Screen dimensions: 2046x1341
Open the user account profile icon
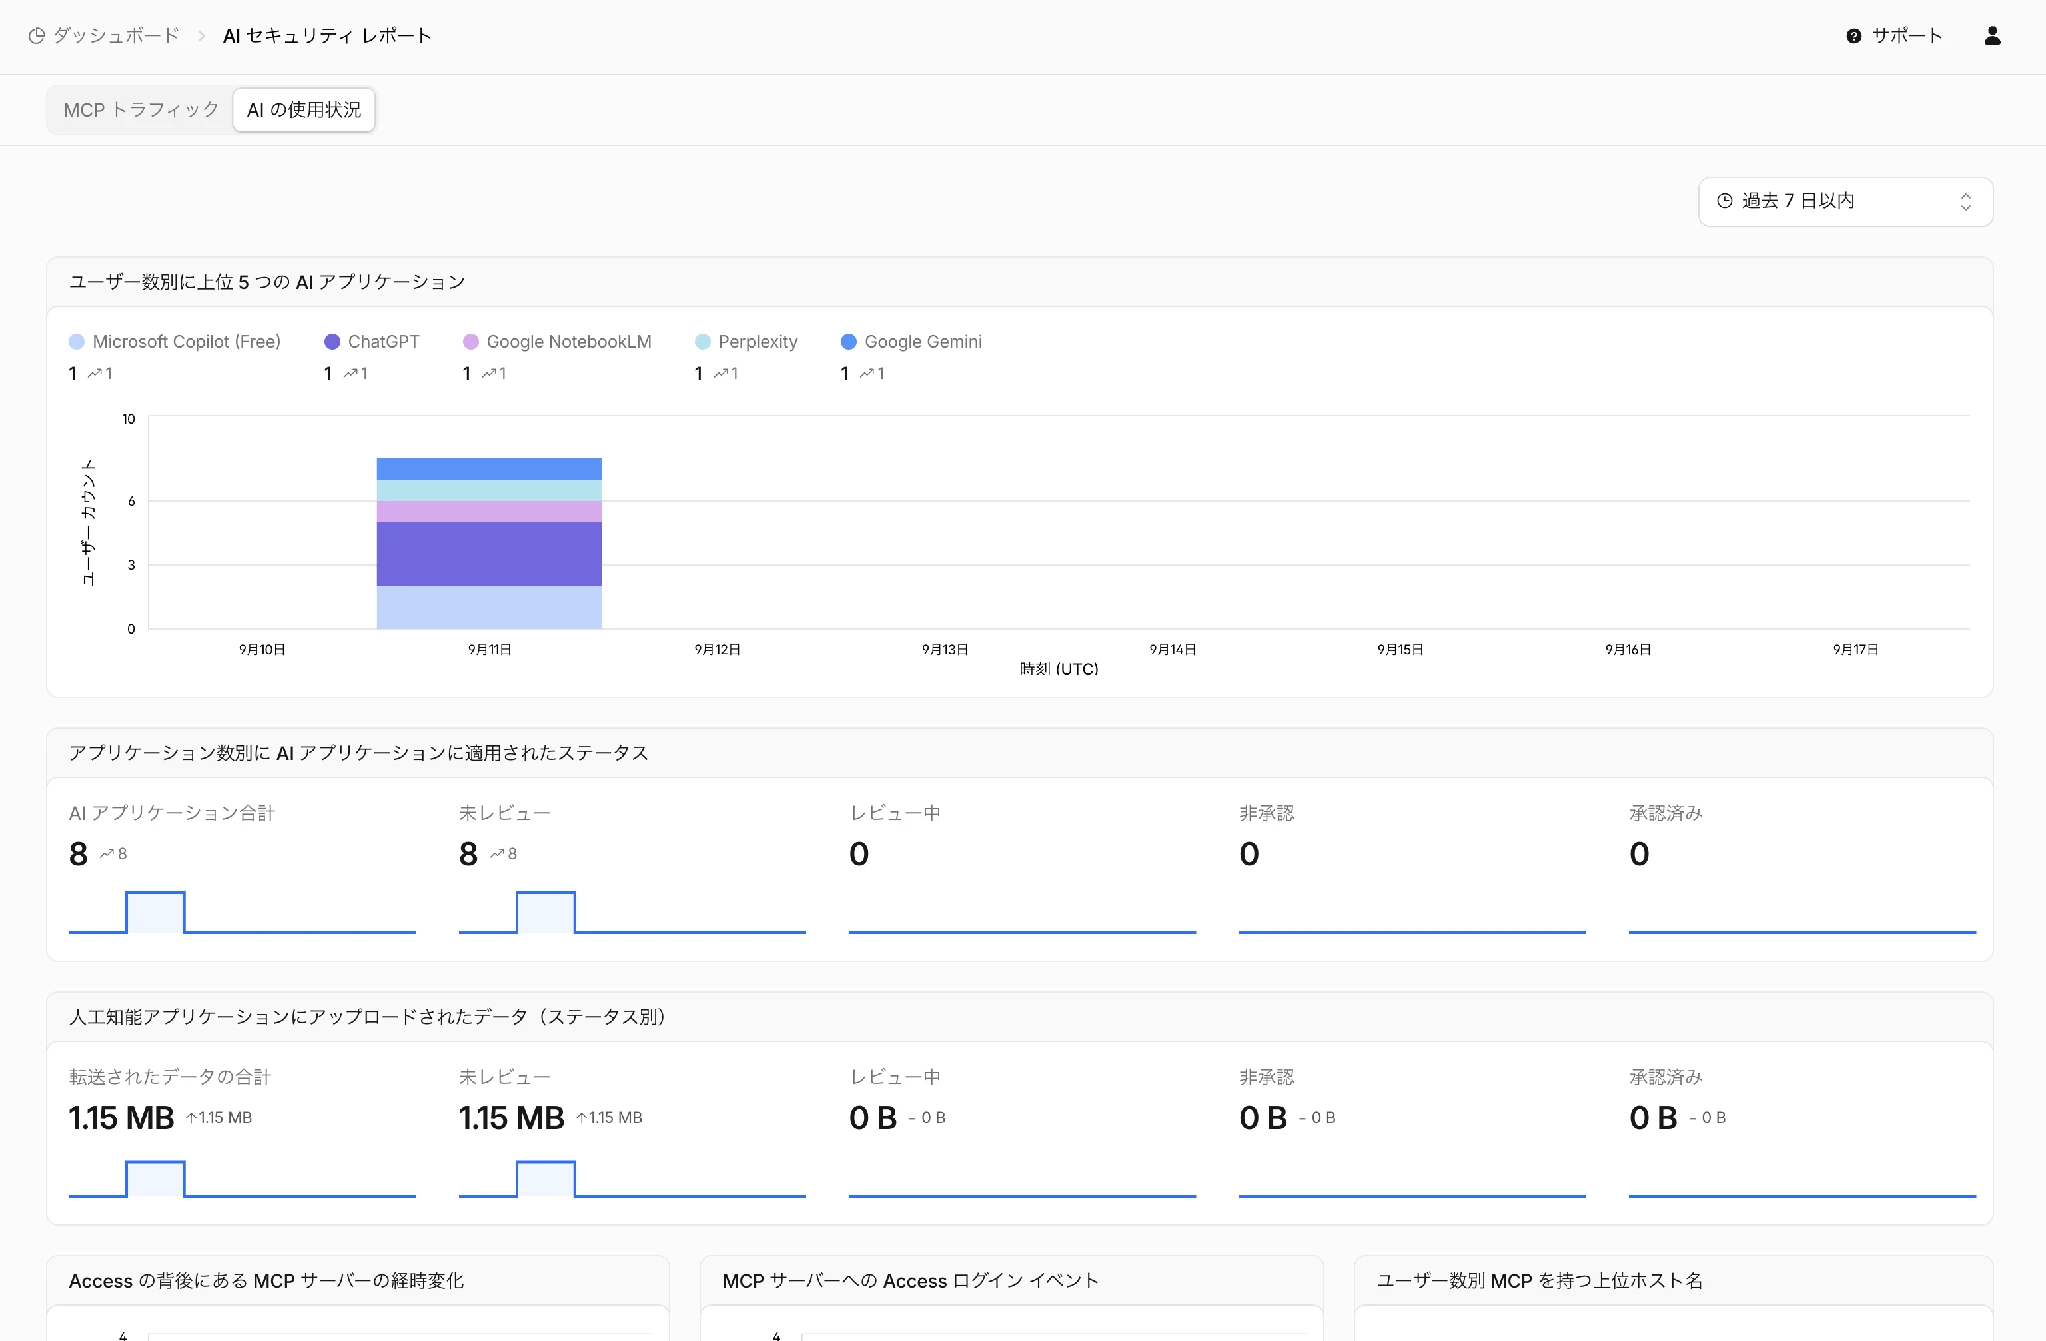click(1992, 36)
